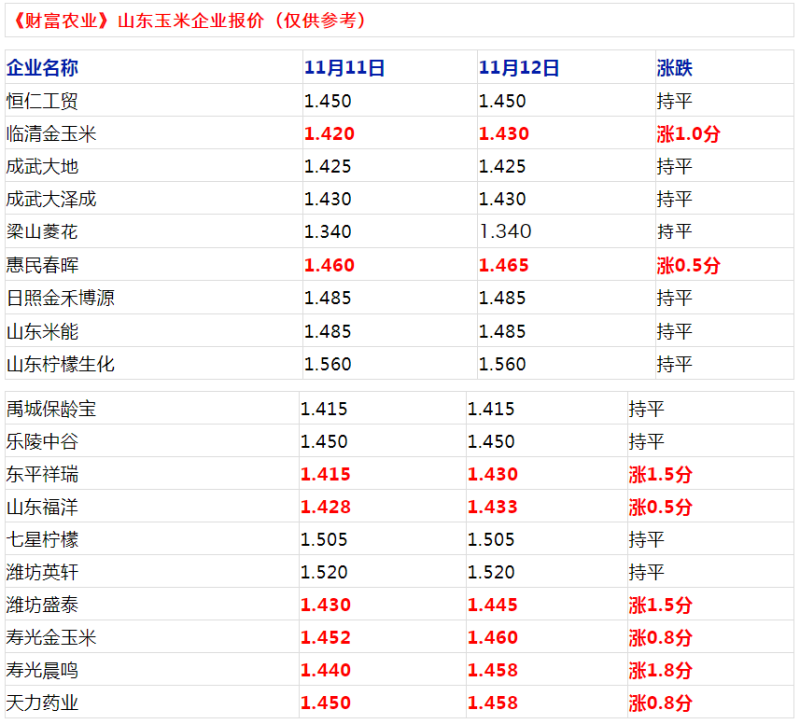Click the 涨1.8分 change cell
800x724 pixels.
(660, 670)
